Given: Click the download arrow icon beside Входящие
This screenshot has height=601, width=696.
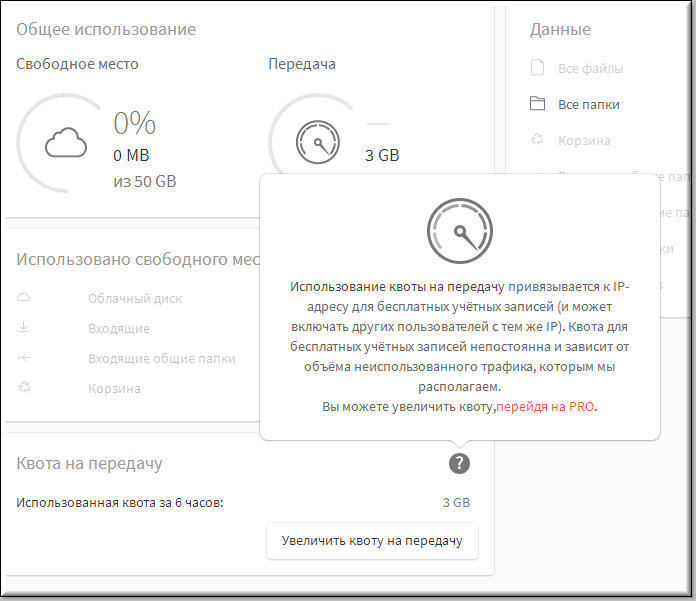Looking at the screenshot, I should pyautogui.click(x=24, y=328).
